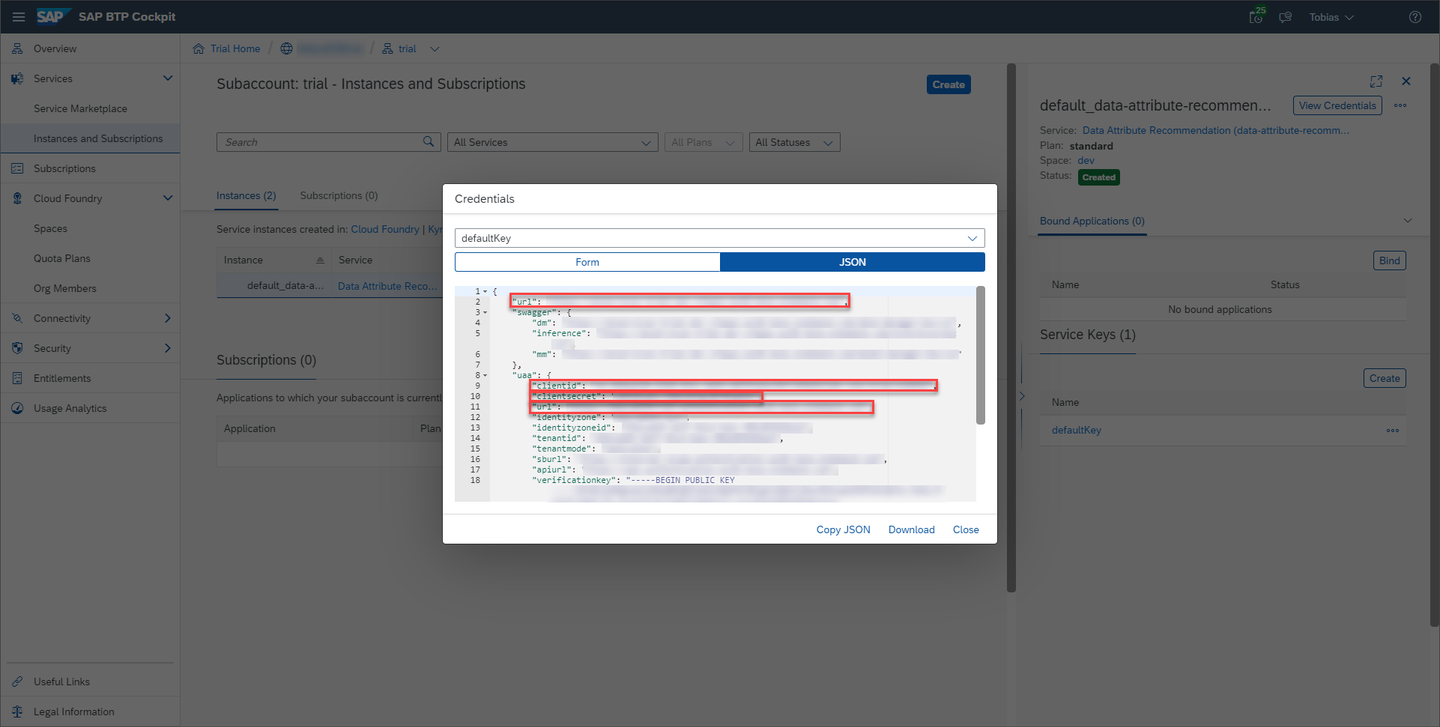Open the All Plans filter dropdown
Image resolution: width=1440 pixels, height=727 pixels.
point(704,142)
